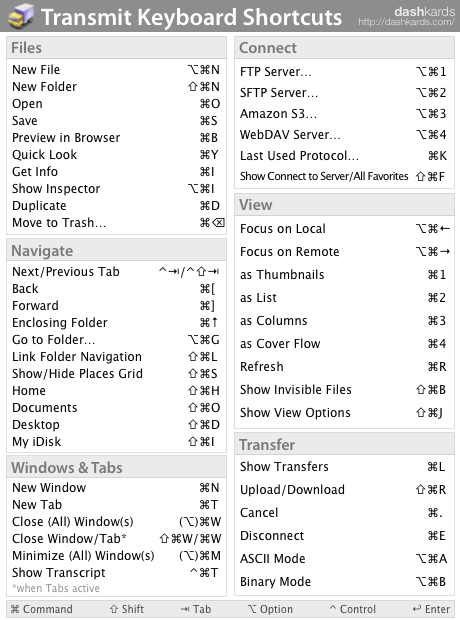Click the Transmit truck icon
460x620 pixels.
(21, 16)
